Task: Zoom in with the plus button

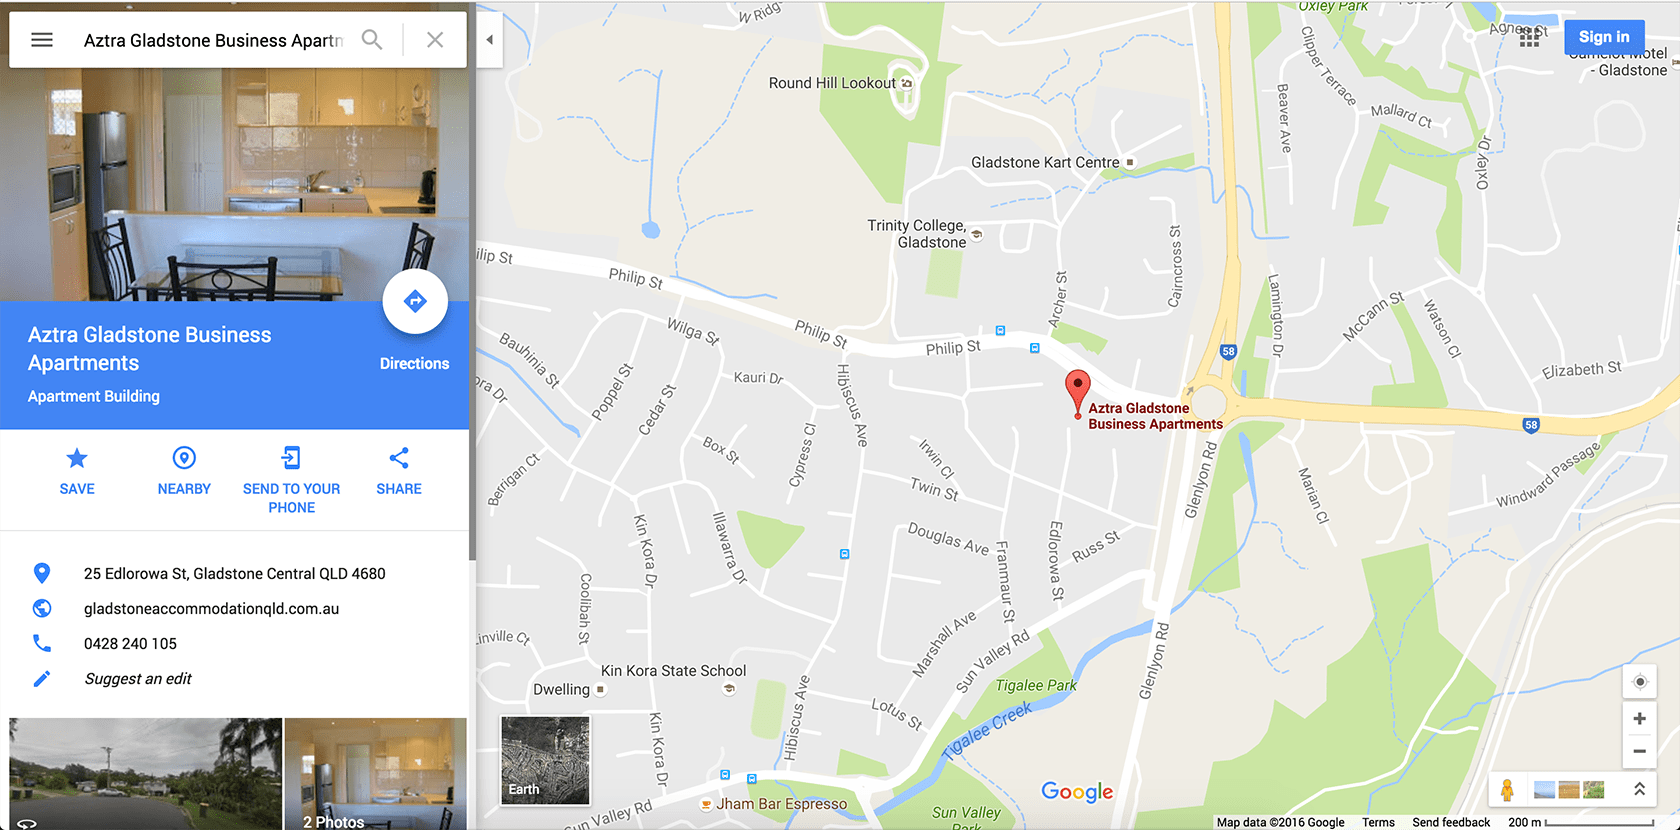Action: tap(1640, 719)
